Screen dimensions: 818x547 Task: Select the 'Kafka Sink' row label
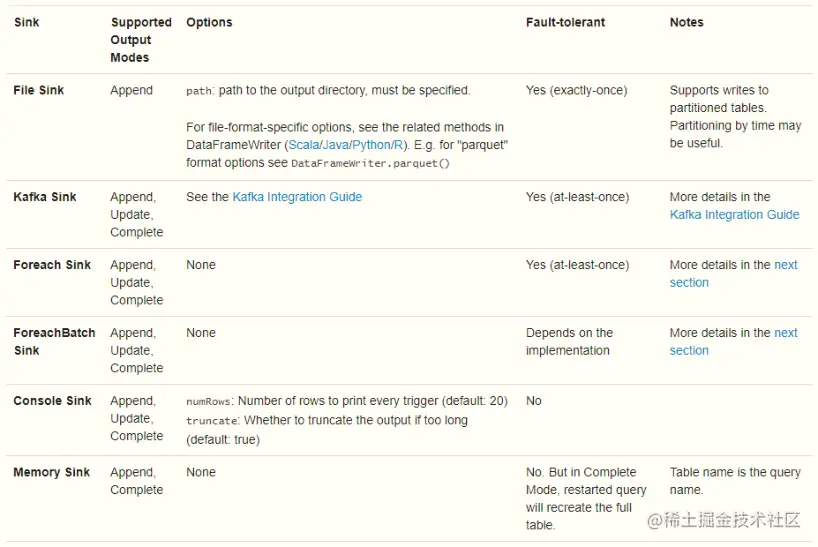pyautogui.click(x=45, y=197)
